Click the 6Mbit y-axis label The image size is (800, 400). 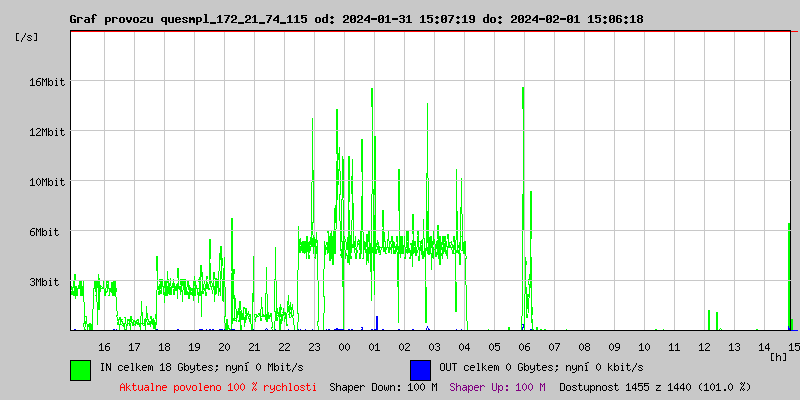(x=46, y=232)
